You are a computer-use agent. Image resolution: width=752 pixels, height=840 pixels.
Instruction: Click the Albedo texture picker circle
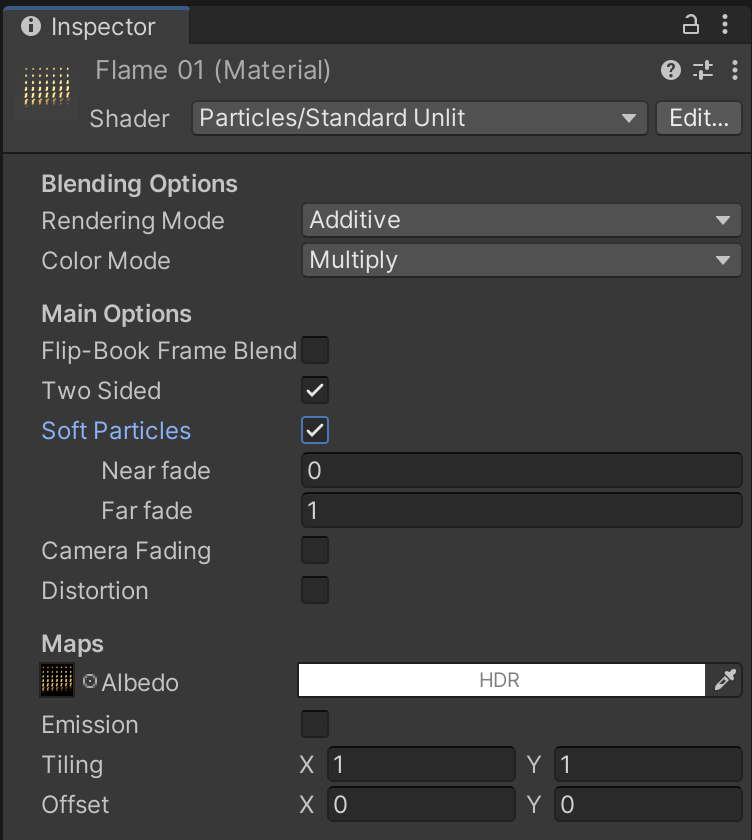click(90, 682)
